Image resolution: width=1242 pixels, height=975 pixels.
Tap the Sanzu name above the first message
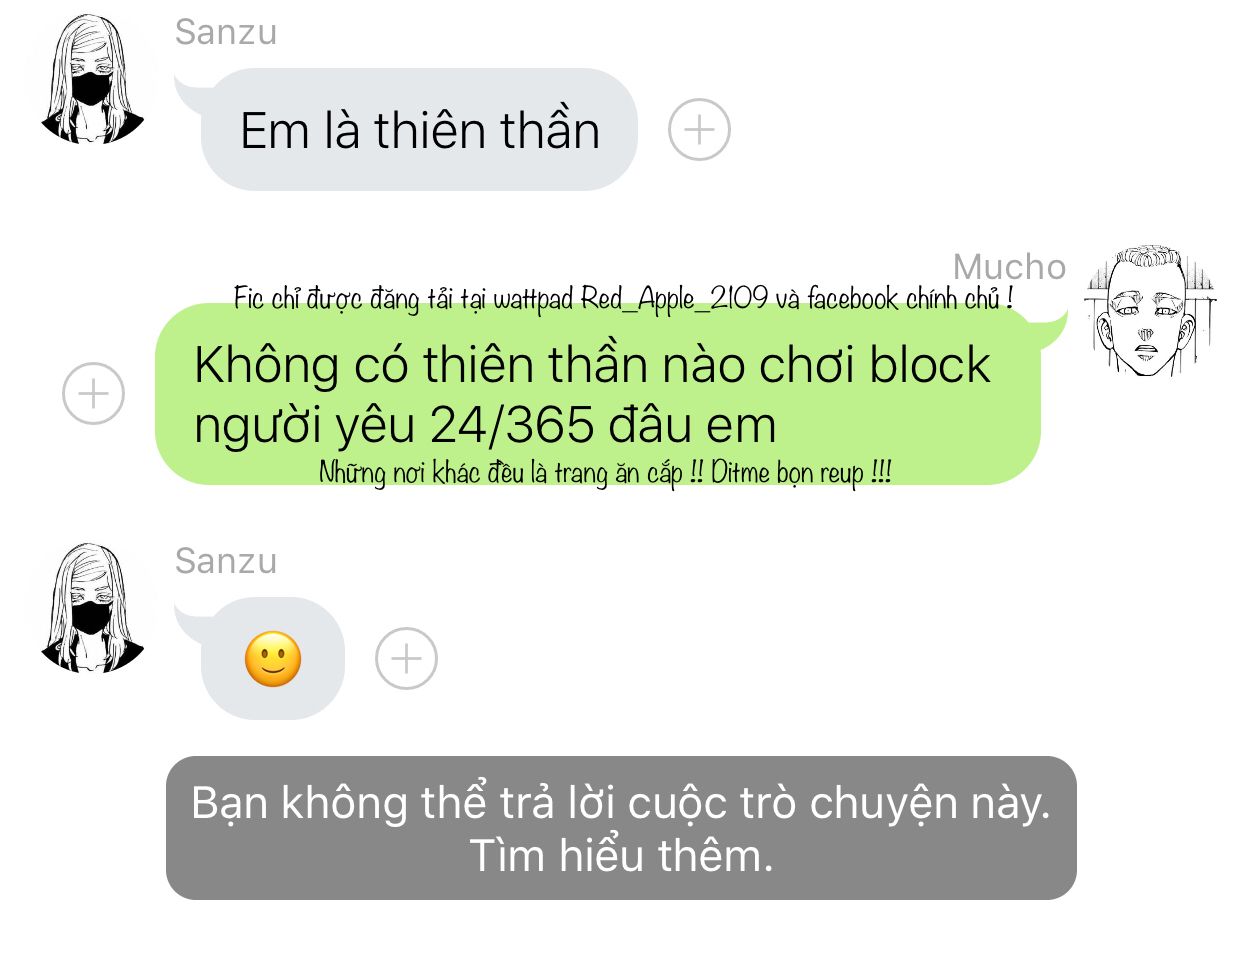point(226,32)
